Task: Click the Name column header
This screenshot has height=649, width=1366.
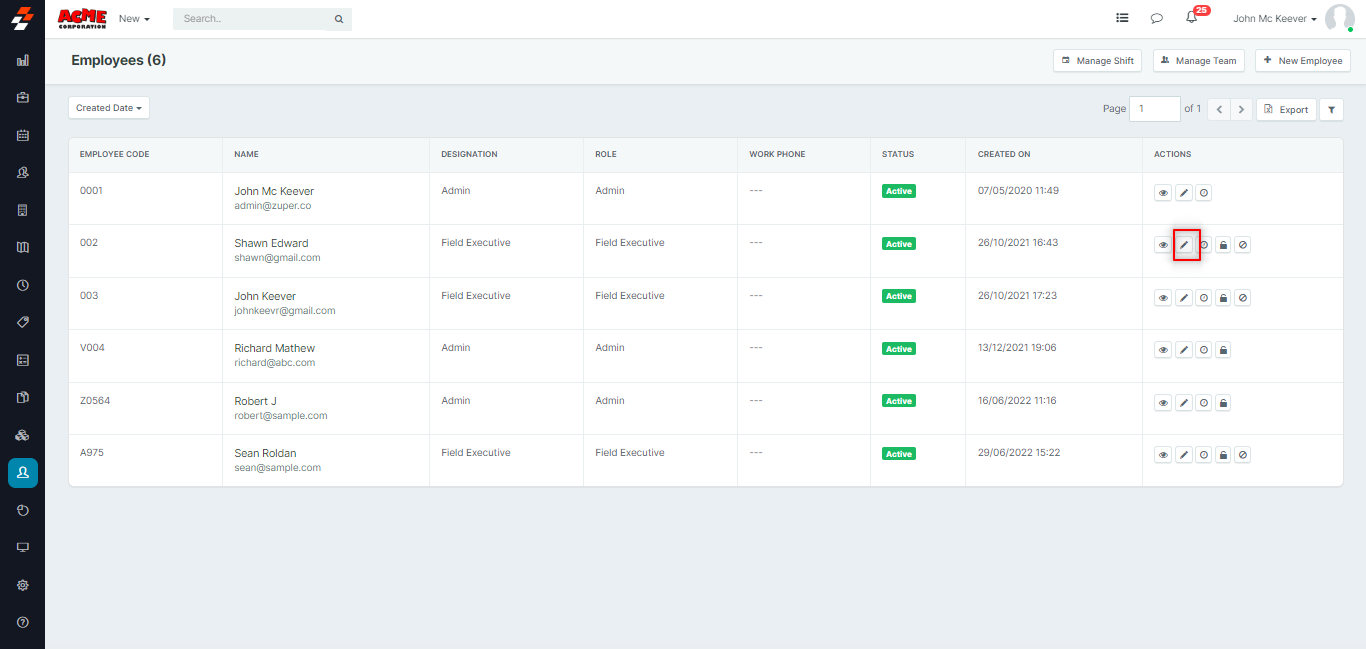Action: [x=246, y=154]
